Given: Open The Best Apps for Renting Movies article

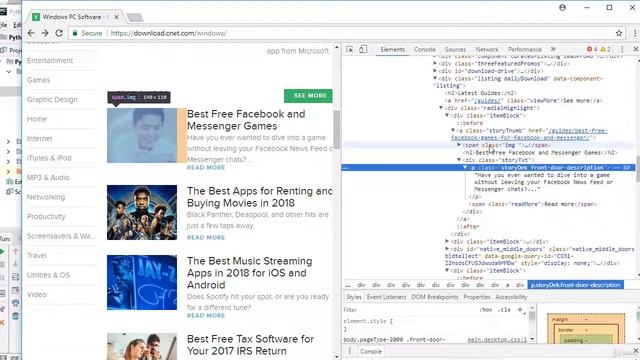Looking at the screenshot, I should pyautogui.click(x=260, y=197).
